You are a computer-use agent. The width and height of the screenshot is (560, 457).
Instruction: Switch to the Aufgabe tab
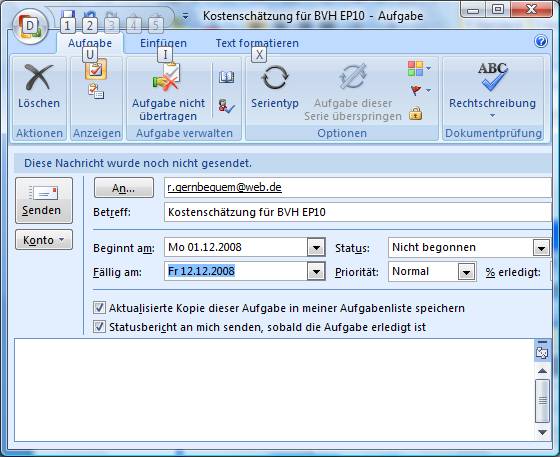(90, 43)
